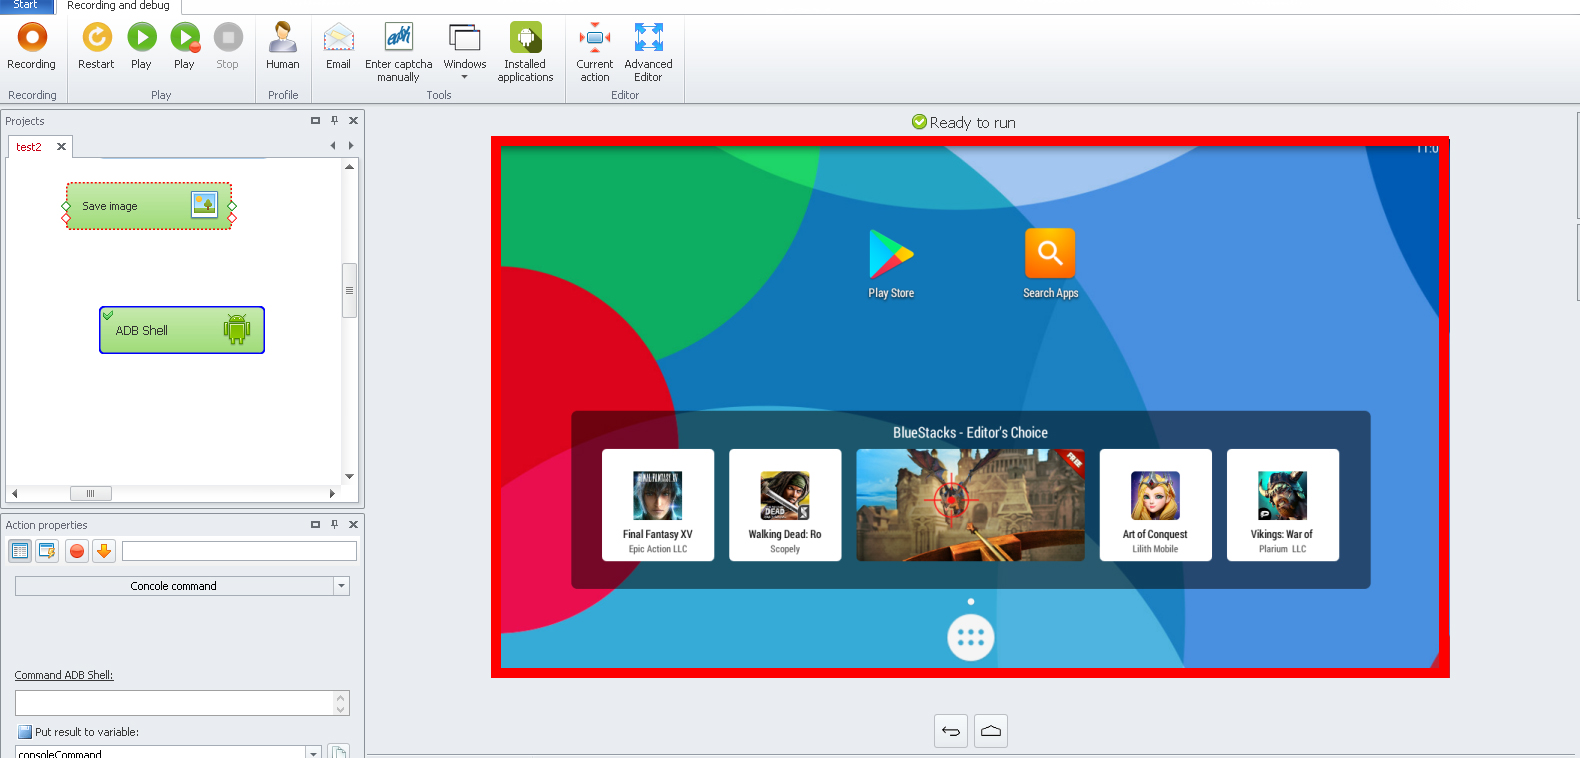Image resolution: width=1580 pixels, height=758 pixels.
Task: Open Search Apps in the emulator
Action: pyautogui.click(x=1050, y=263)
